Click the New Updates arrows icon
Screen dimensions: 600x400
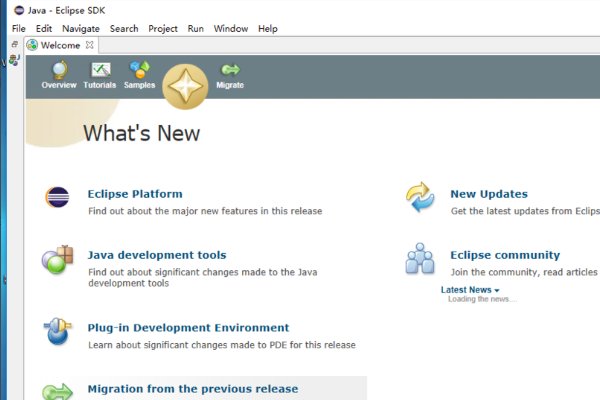420,198
